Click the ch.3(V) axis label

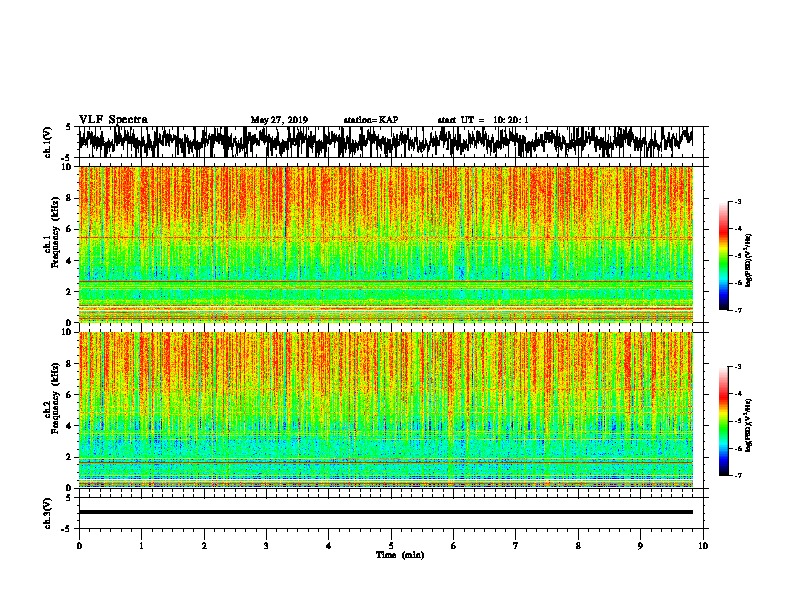coord(48,513)
